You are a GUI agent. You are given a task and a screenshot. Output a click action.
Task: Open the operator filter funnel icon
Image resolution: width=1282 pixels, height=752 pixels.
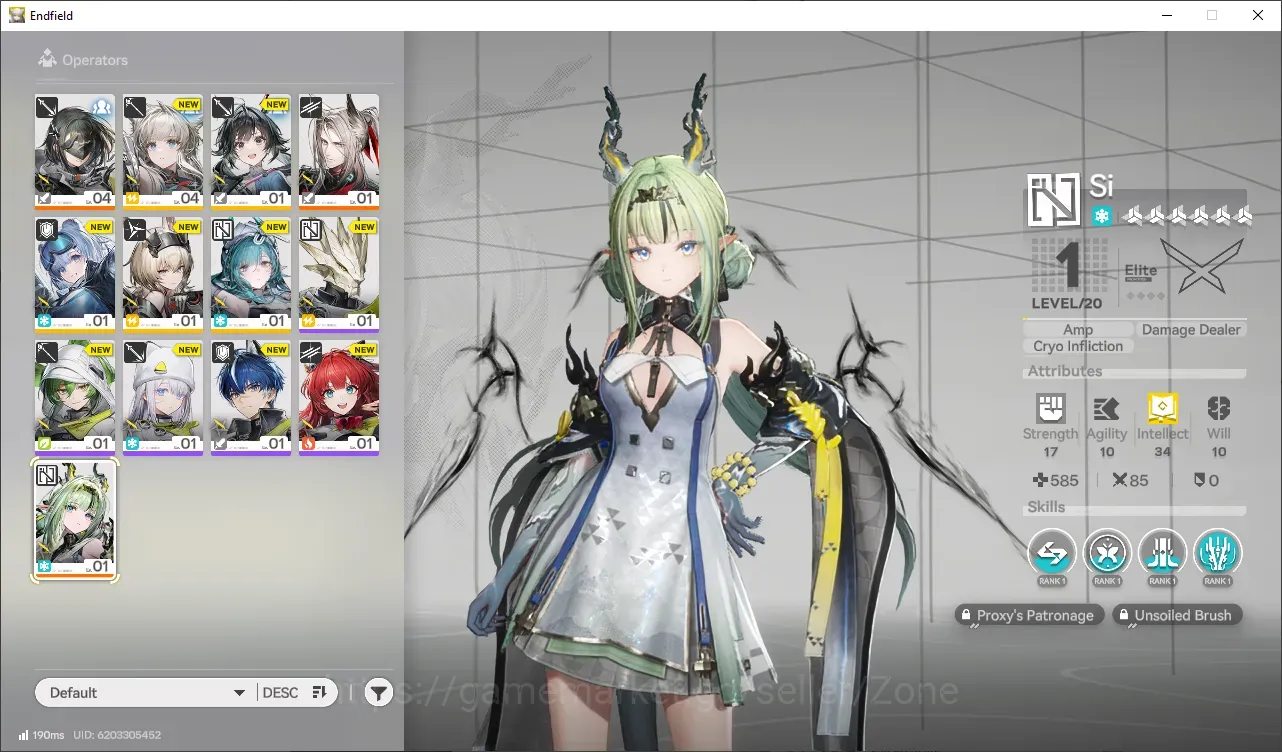tap(378, 692)
